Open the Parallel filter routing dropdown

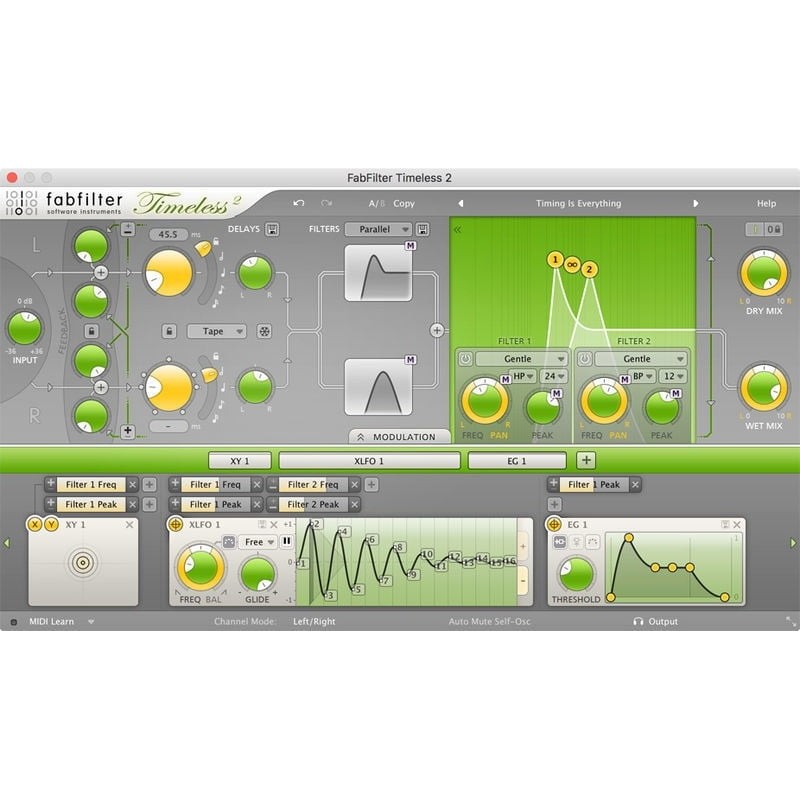coord(377,229)
